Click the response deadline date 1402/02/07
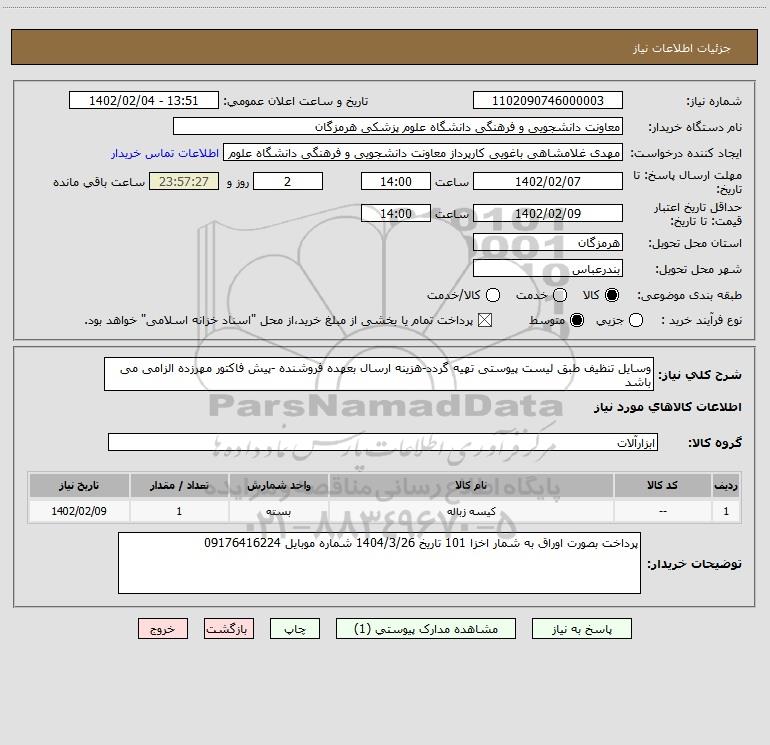 pyautogui.click(x=548, y=181)
